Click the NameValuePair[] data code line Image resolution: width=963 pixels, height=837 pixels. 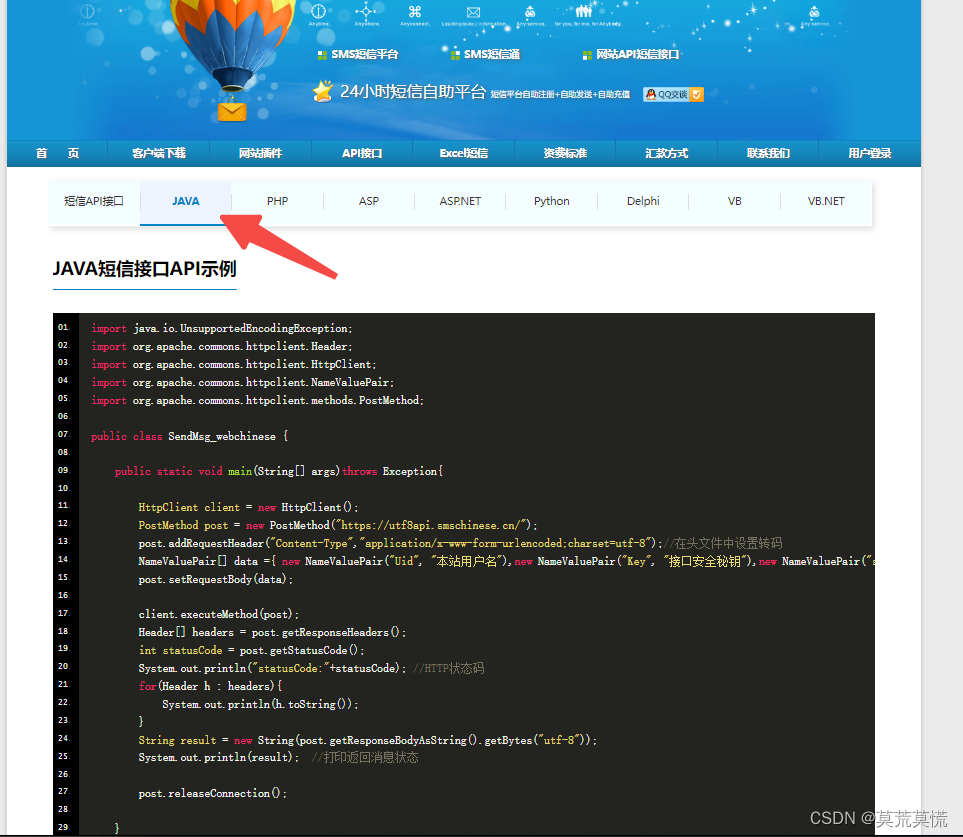coord(507,561)
